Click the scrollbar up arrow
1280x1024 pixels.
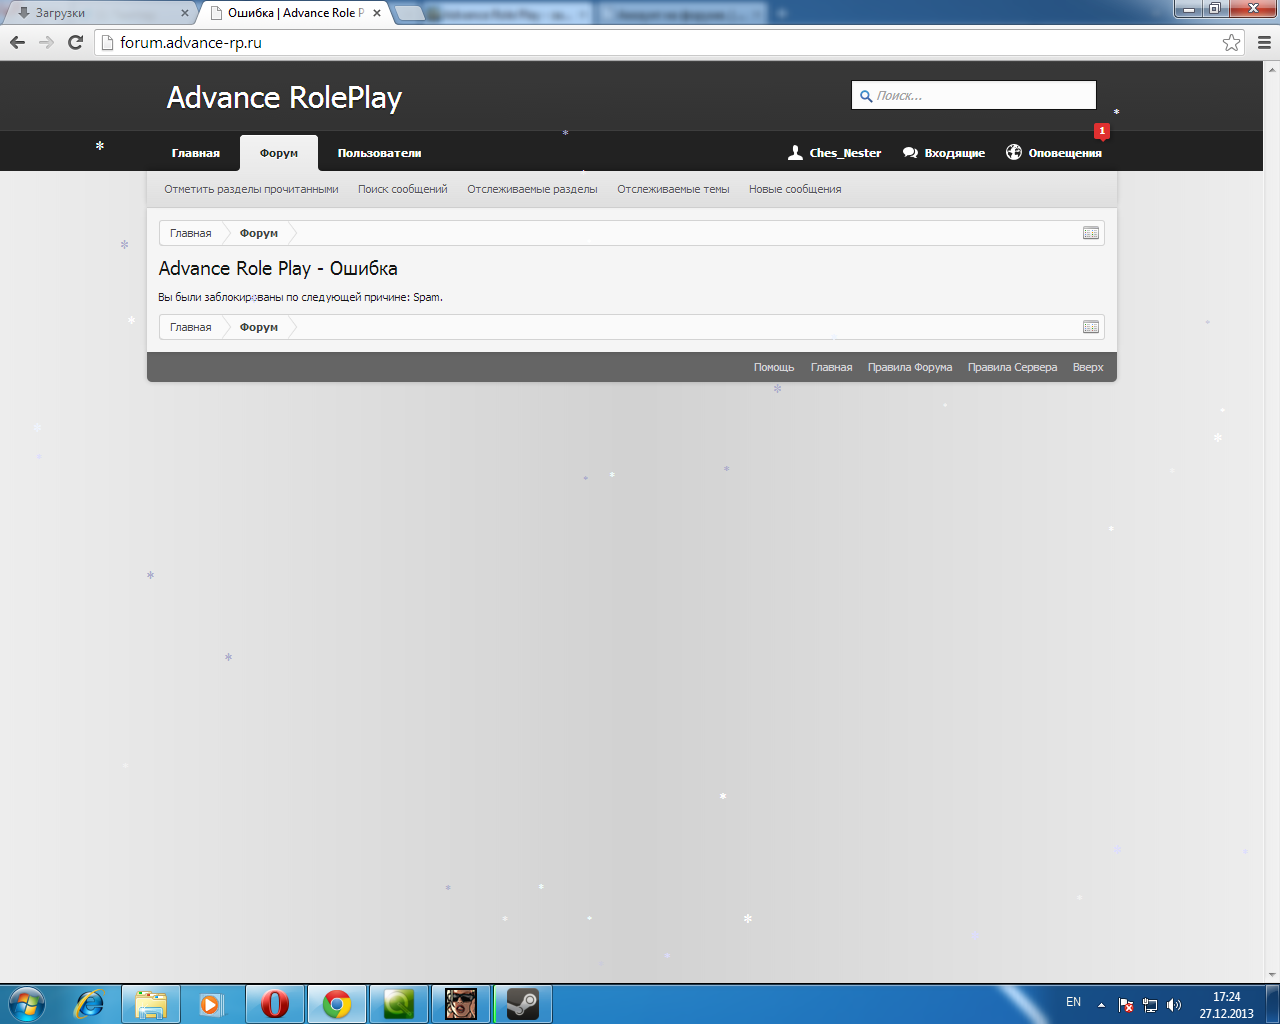[x=1272, y=68]
